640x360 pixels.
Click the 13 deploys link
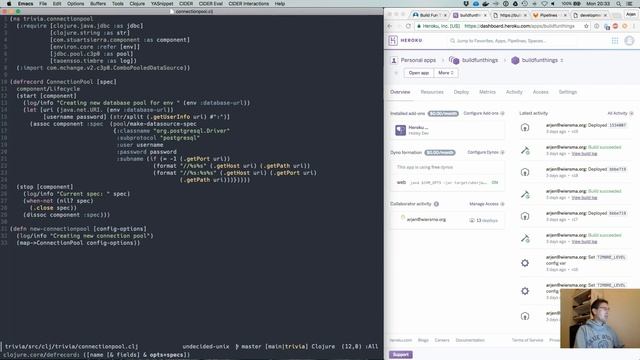click(484, 220)
